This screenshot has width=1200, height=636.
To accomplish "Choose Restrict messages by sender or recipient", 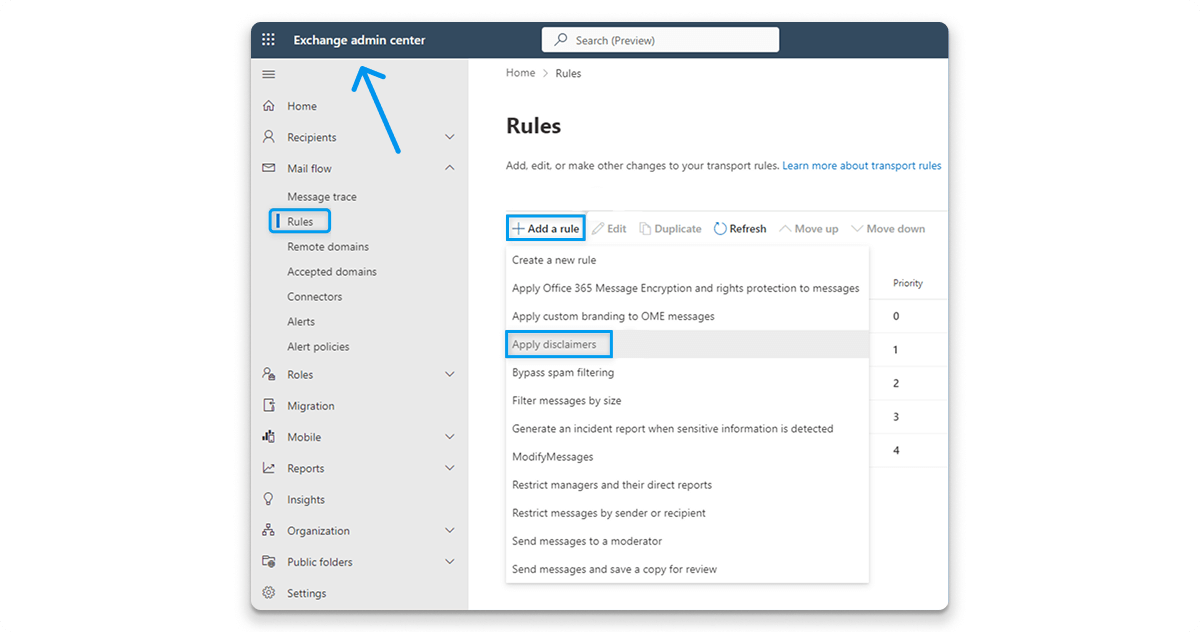I will (687, 513).
